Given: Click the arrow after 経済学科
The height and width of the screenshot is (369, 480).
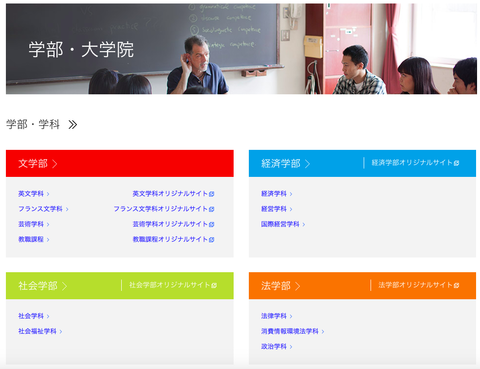Looking at the screenshot, I should (x=291, y=194).
